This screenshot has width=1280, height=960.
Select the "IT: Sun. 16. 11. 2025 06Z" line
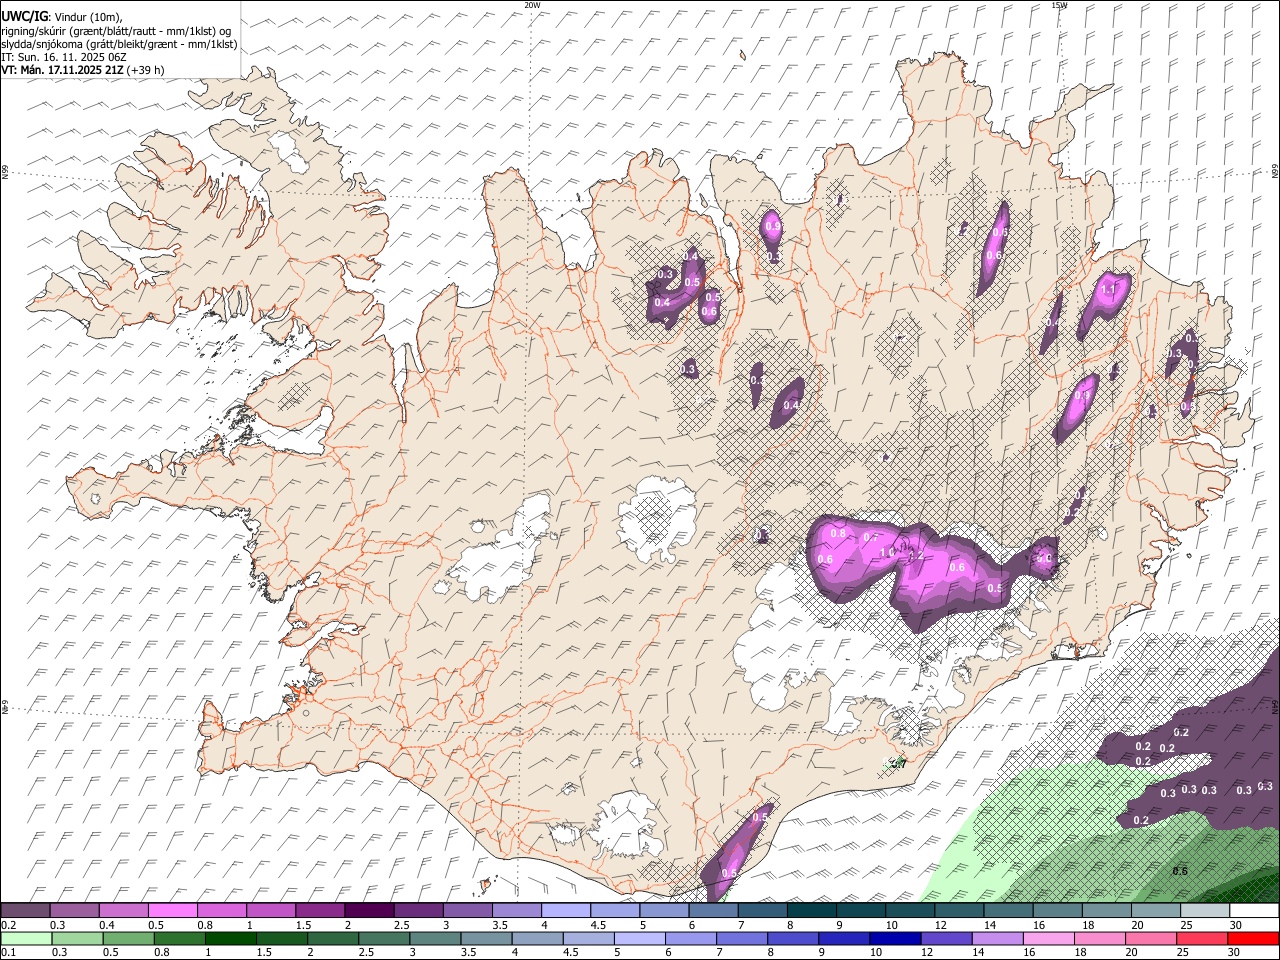pos(64,57)
